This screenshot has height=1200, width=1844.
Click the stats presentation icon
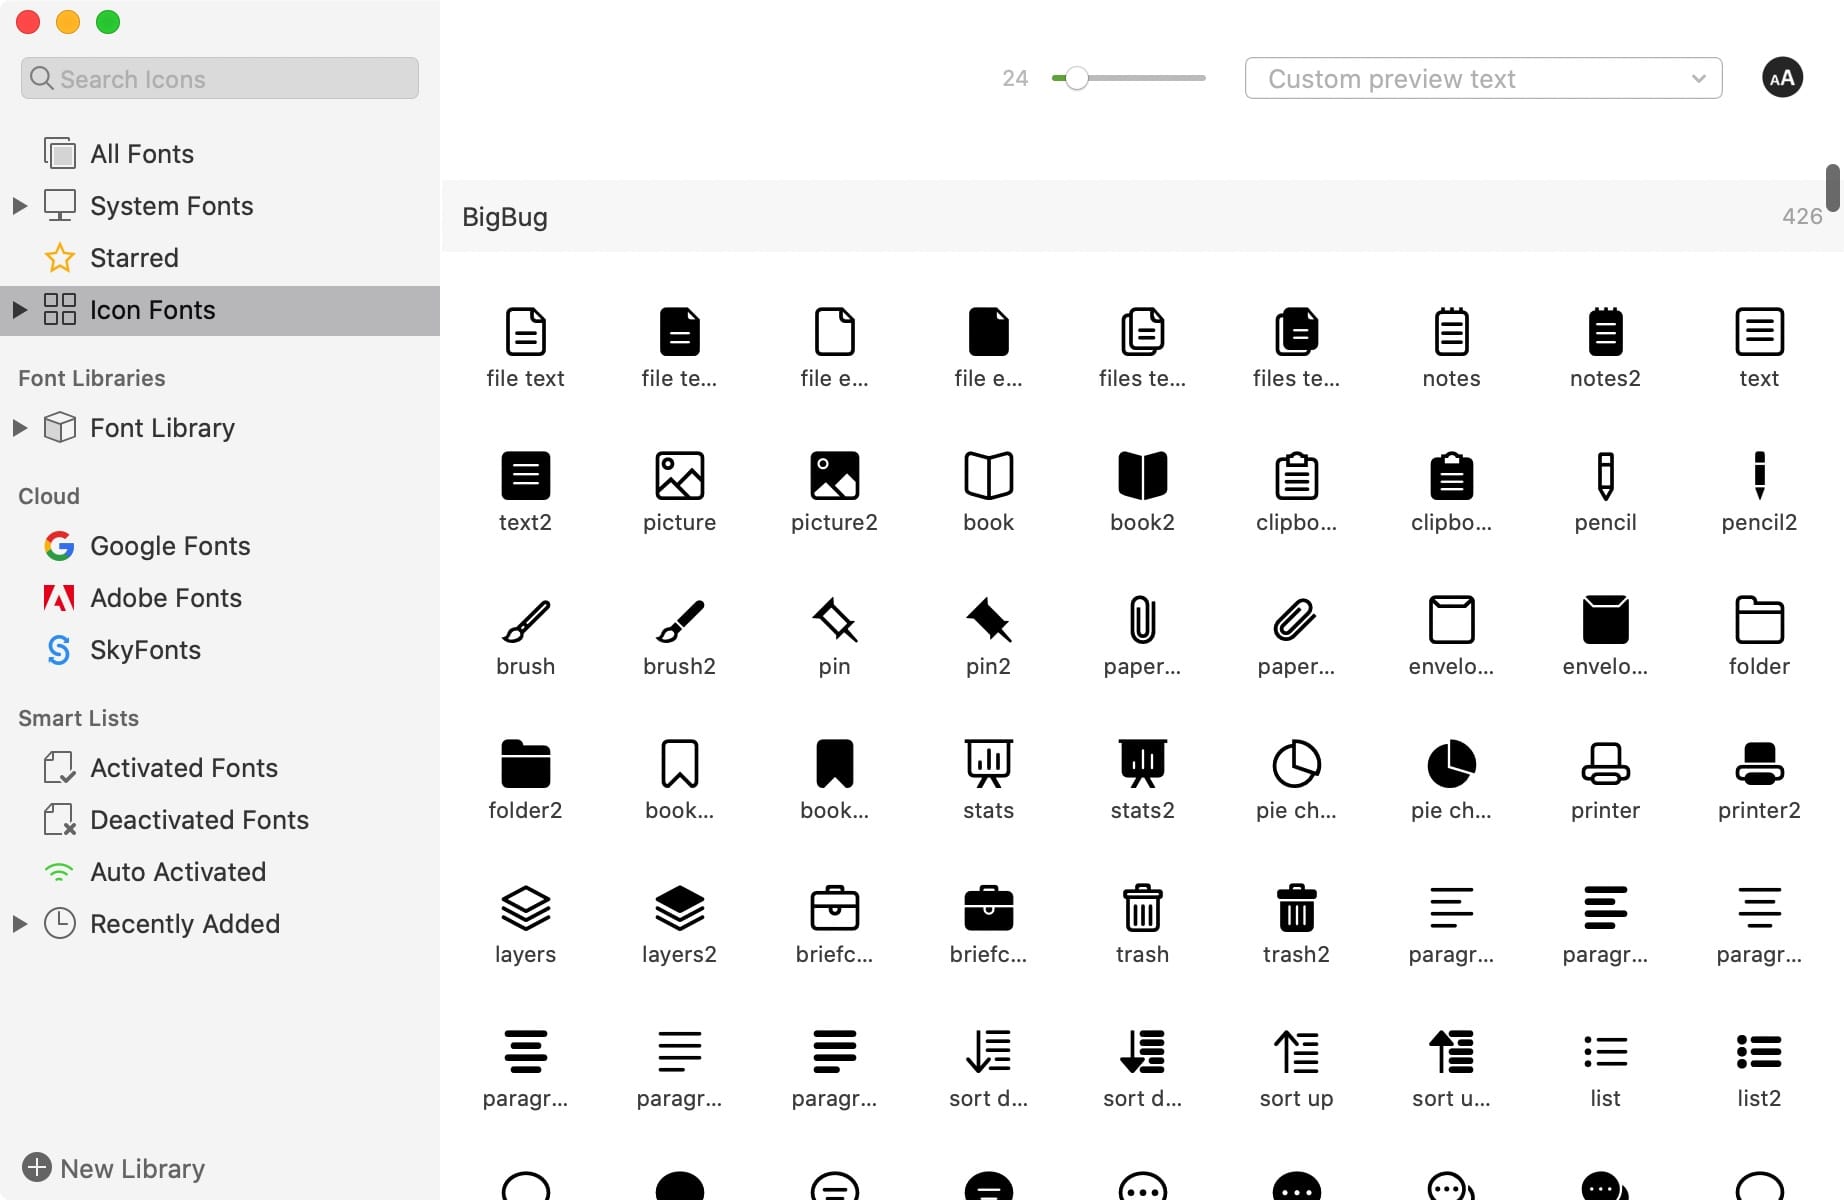[x=988, y=764]
